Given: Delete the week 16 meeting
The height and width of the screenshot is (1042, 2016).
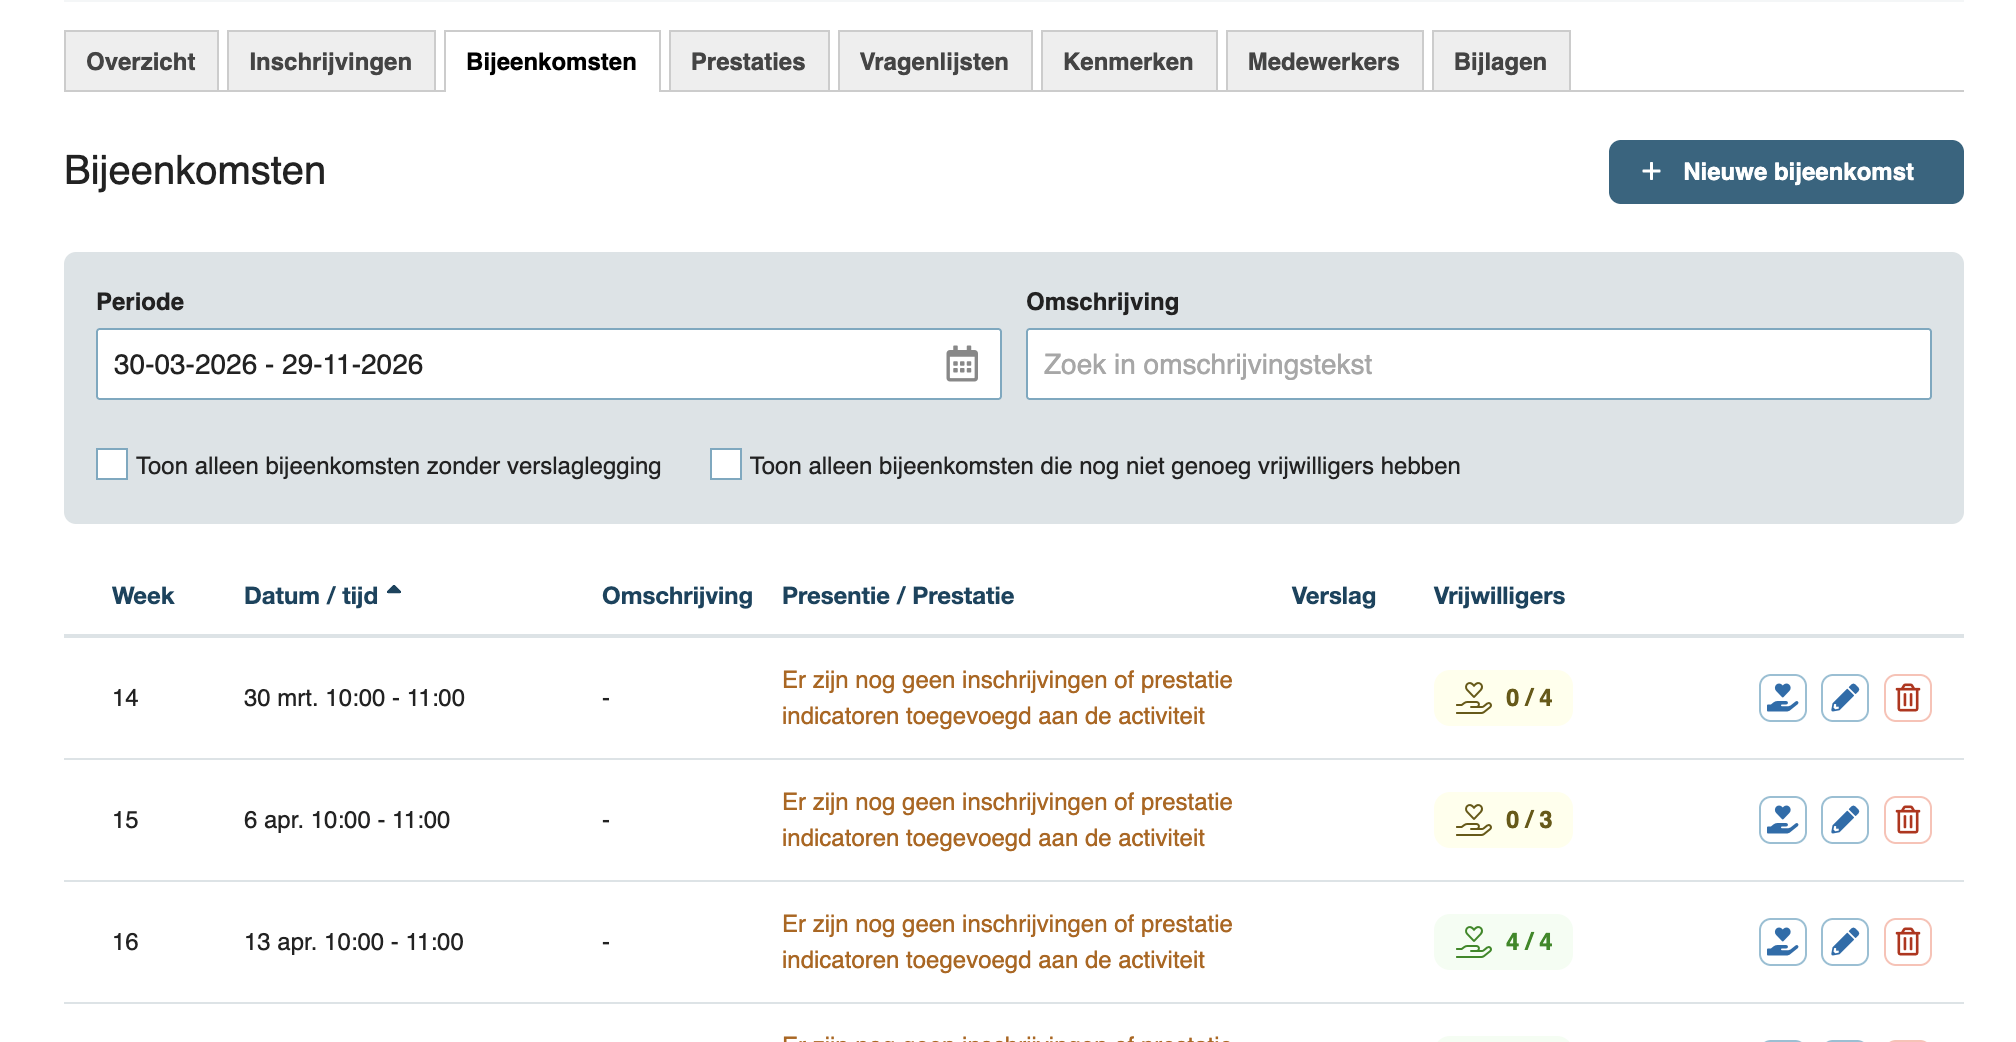Looking at the screenshot, I should tap(1907, 942).
